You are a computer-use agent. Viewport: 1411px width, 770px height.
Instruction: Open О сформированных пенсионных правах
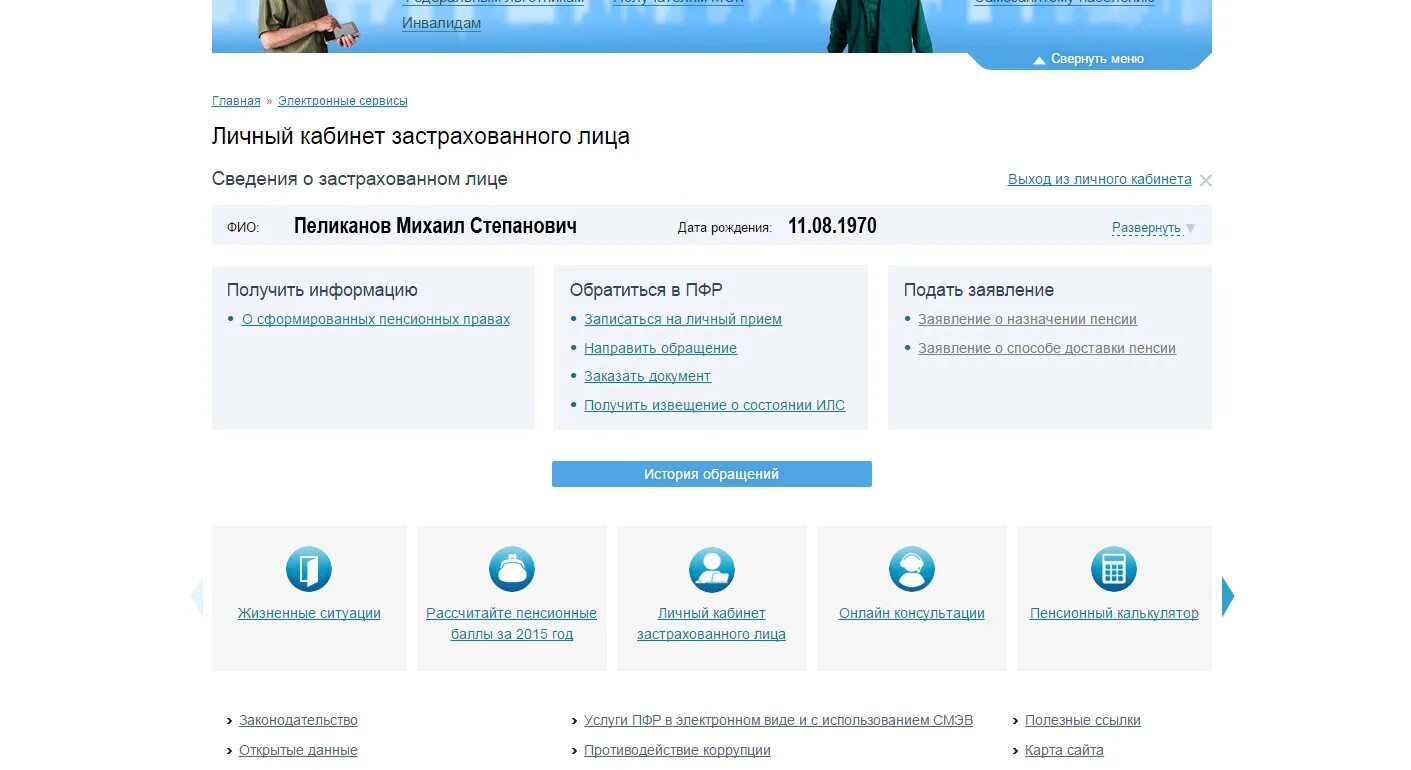[376, 320]
